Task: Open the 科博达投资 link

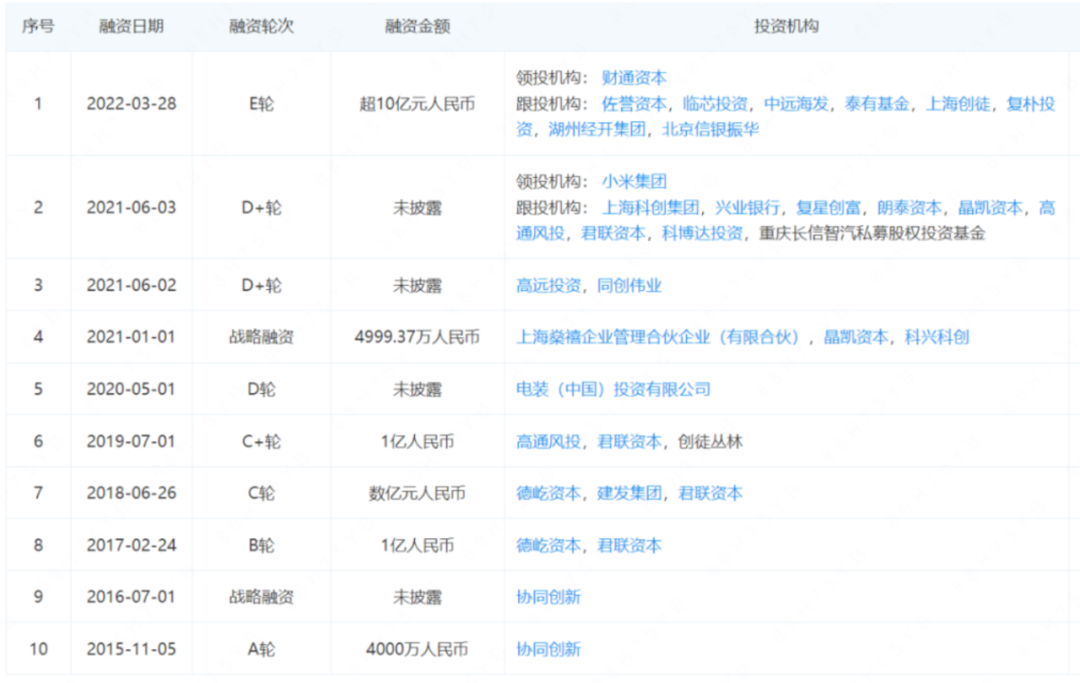Action: tap(703, 233)
